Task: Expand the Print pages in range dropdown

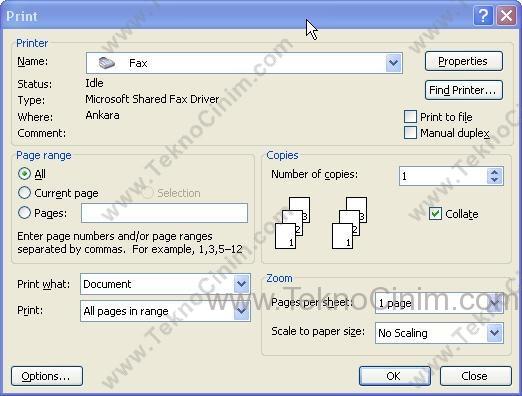Action: (241, 311)
